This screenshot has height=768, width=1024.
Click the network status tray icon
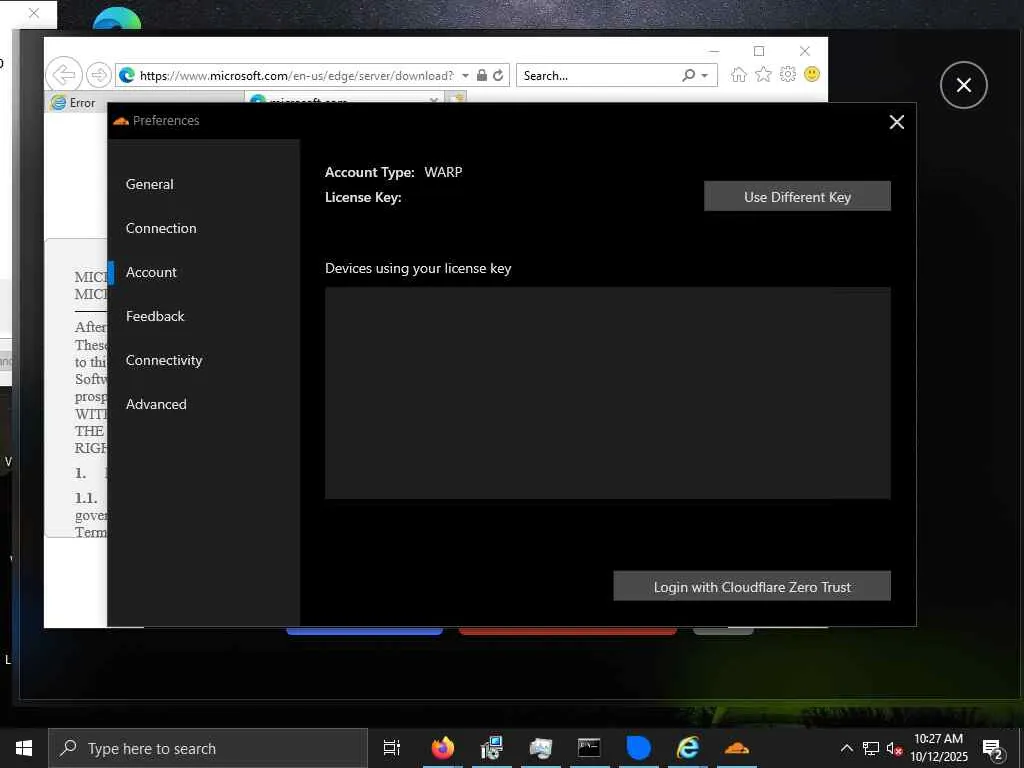click(871, 748)
